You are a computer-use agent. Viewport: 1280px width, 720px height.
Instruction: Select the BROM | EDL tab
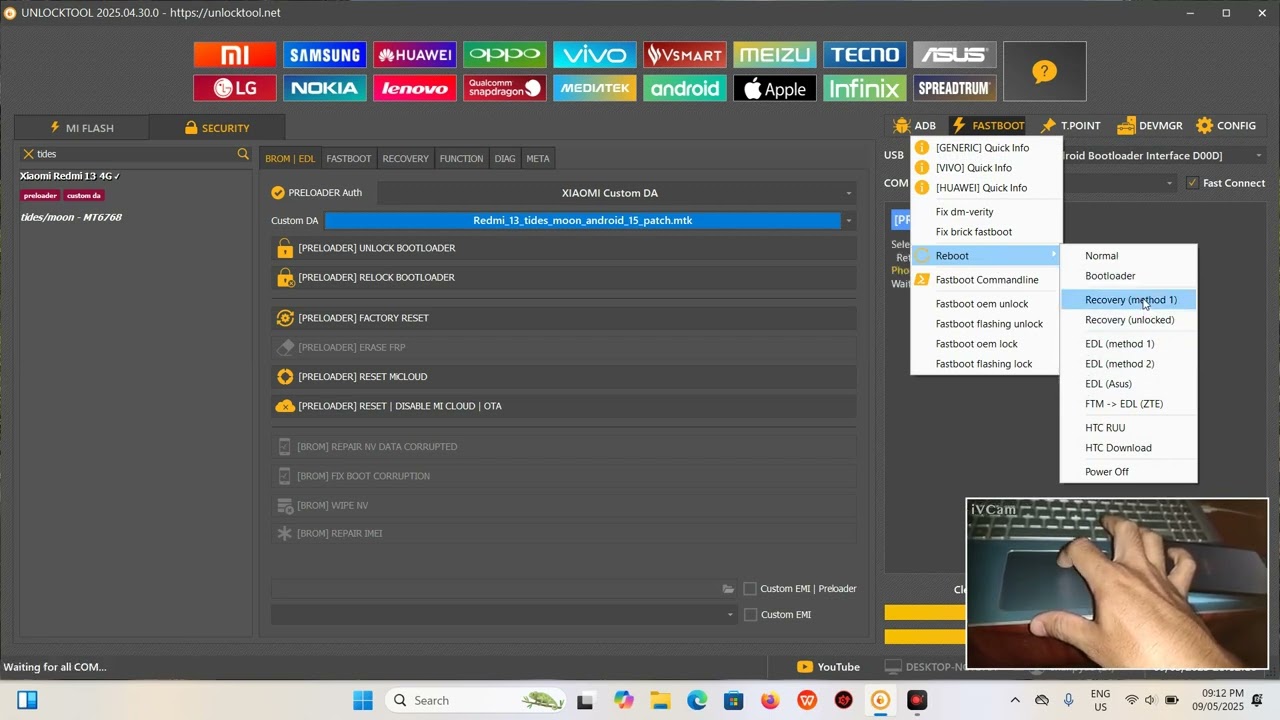pos(290,158)
